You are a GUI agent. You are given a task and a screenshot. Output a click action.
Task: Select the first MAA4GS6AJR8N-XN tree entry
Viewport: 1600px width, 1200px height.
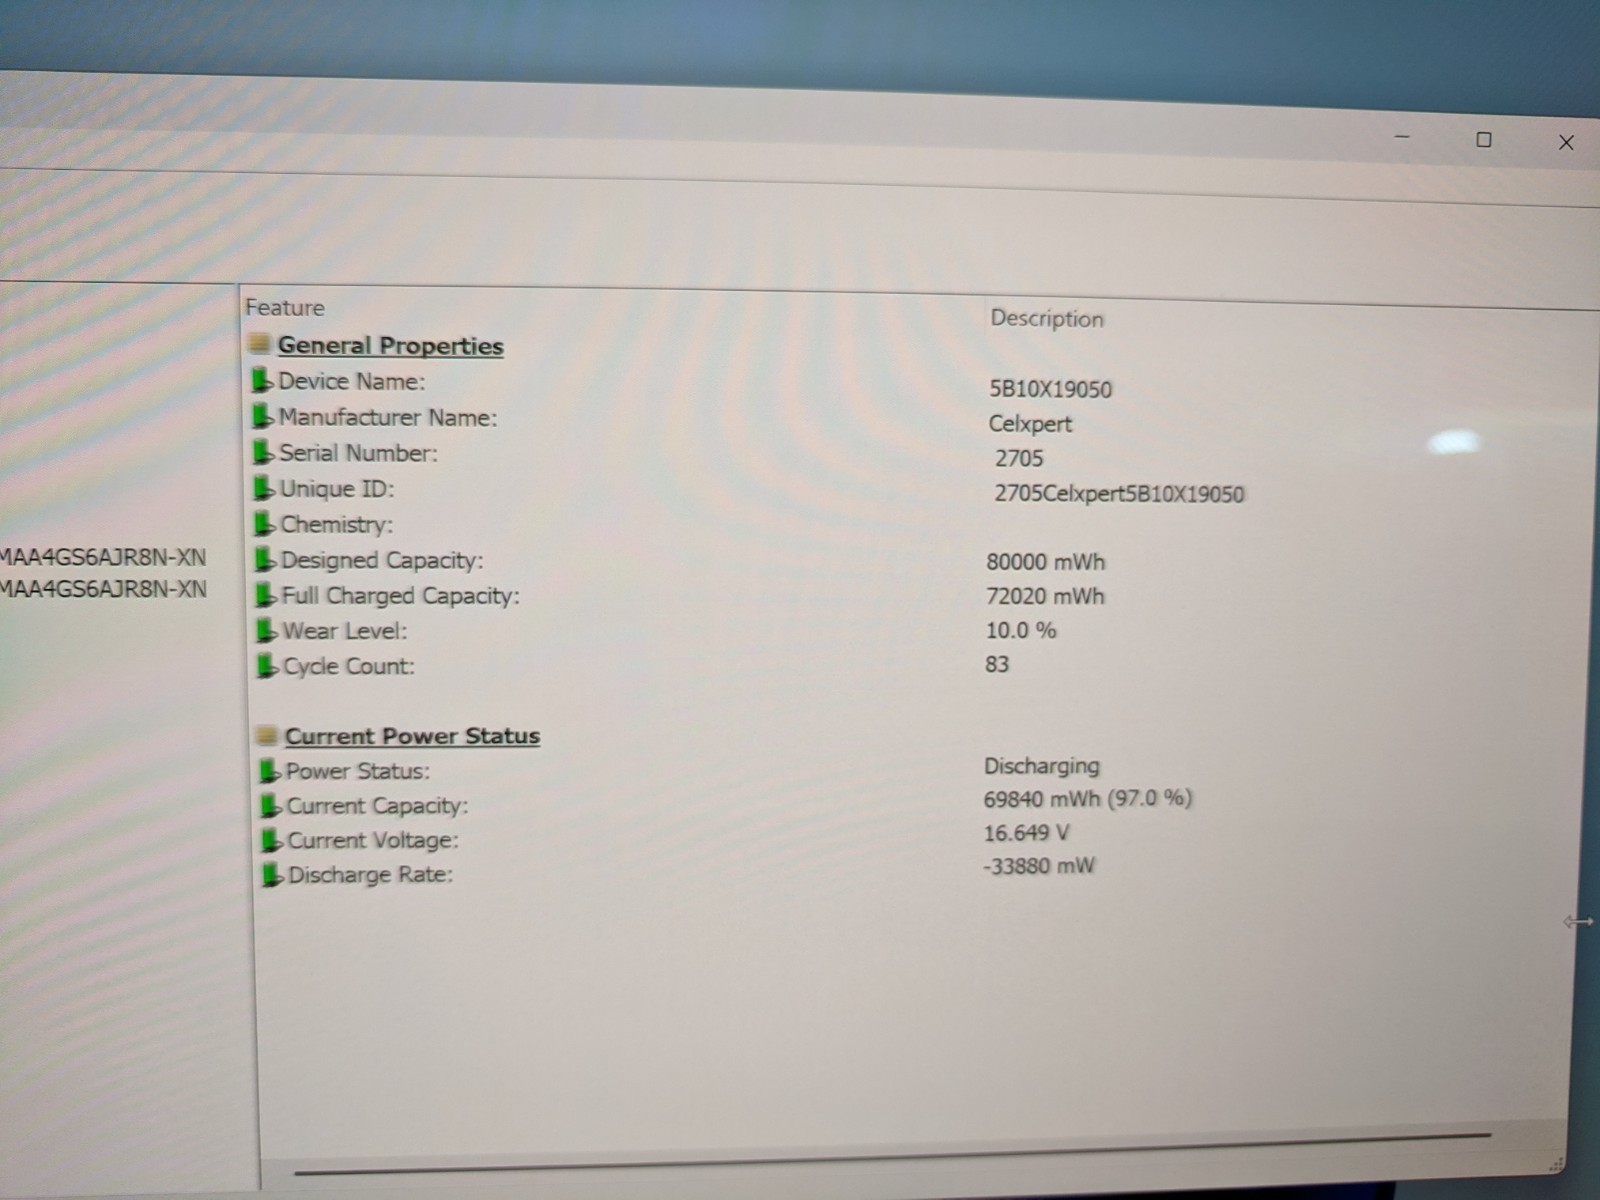pos(103,558)
